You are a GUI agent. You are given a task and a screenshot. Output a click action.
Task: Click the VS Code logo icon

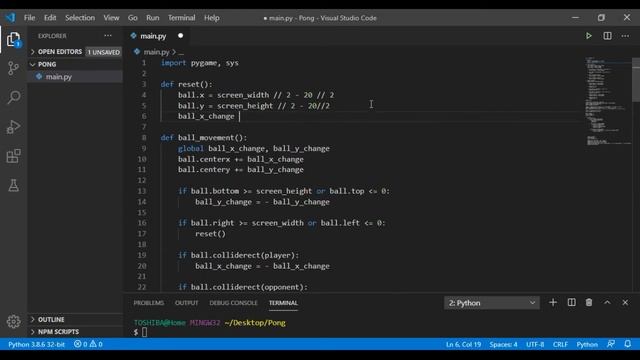(x=10, y=18)
